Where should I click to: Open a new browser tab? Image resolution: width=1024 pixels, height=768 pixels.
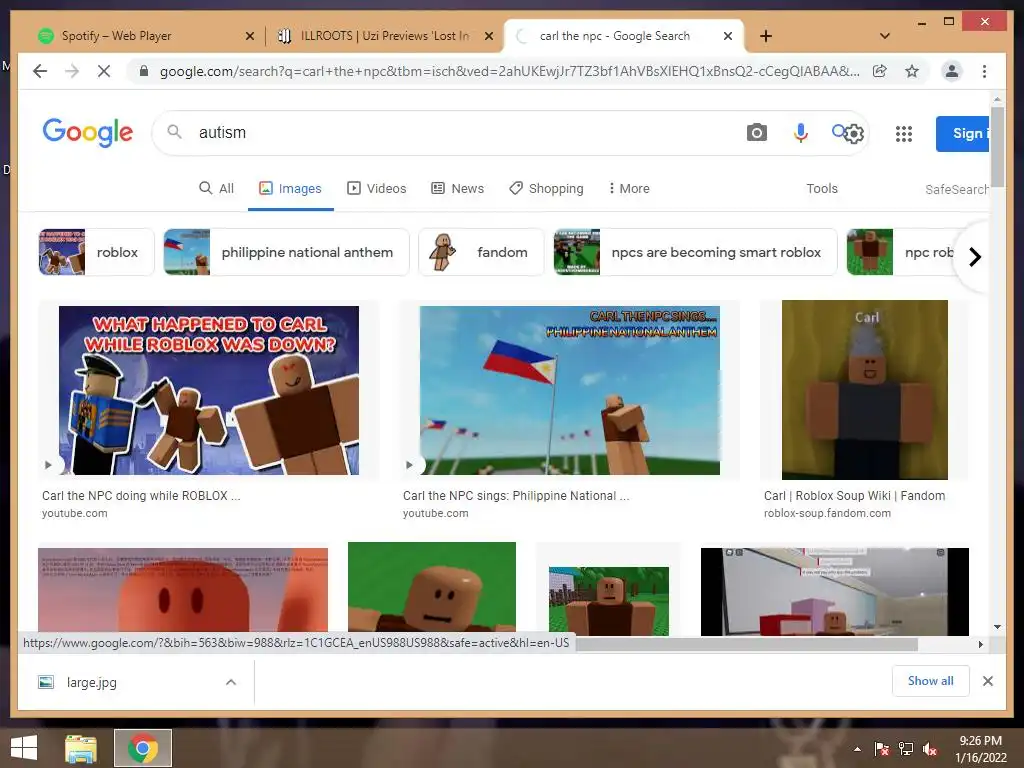766,36
